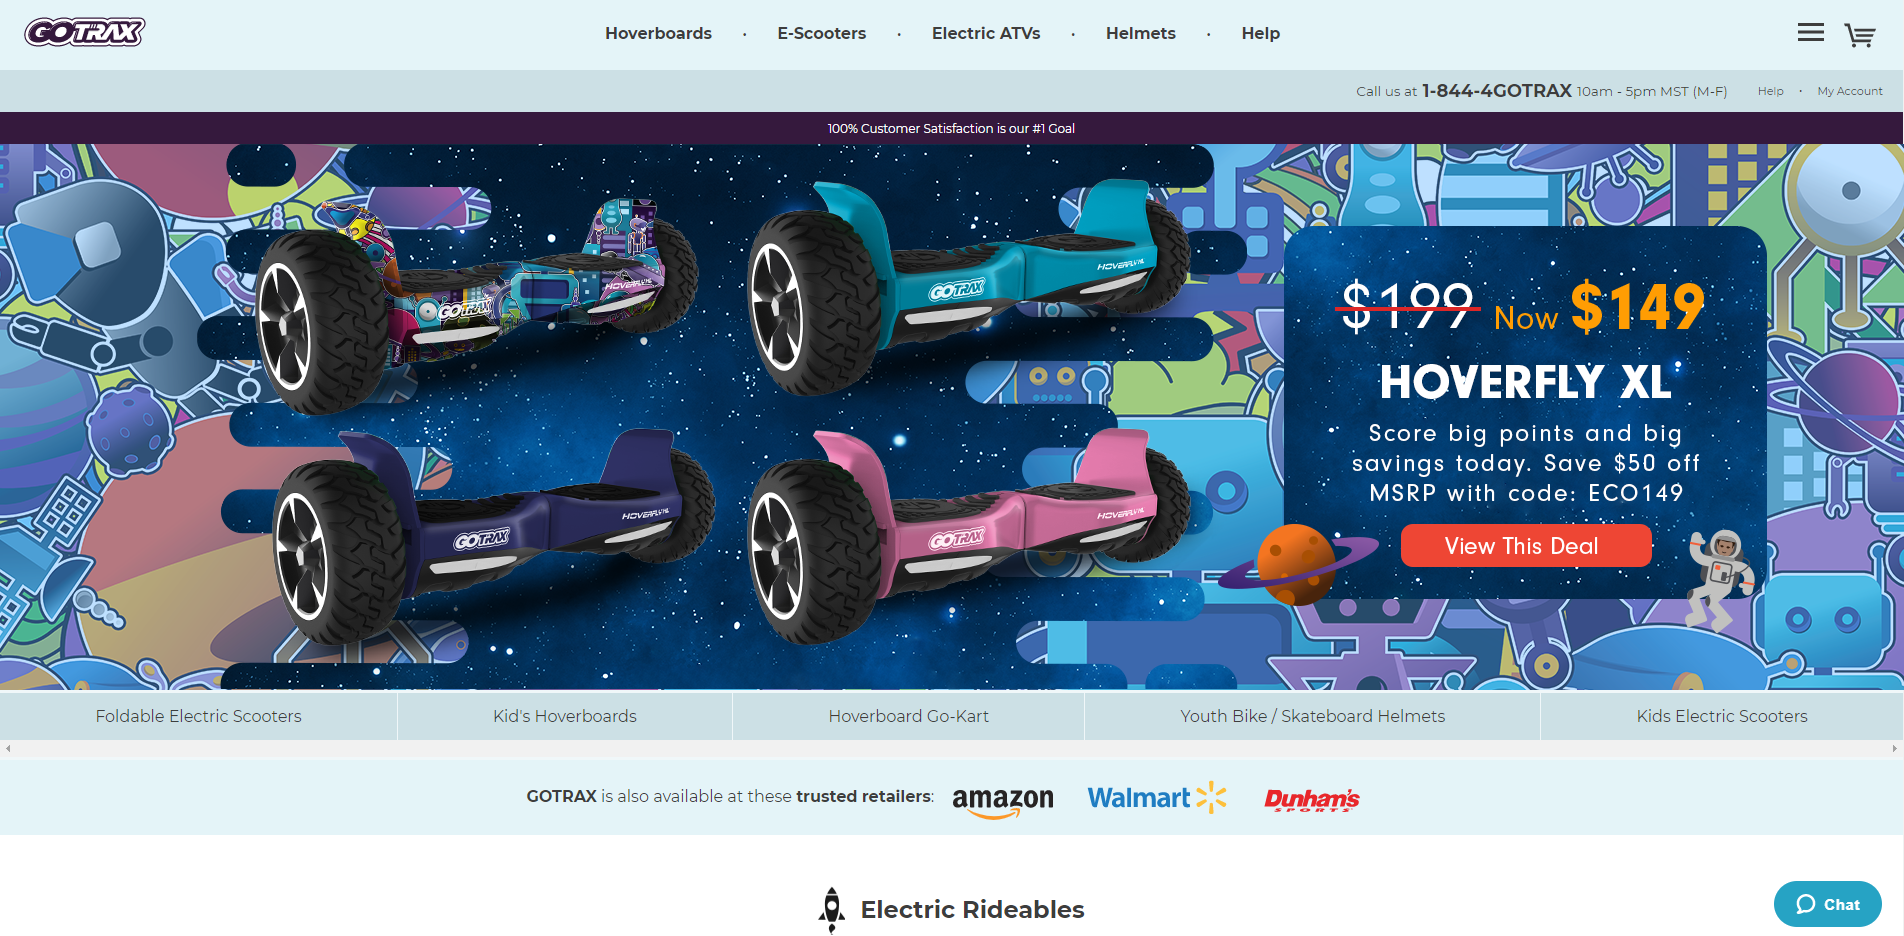Click the rocket icon beside Electric Rideables
The width and height of the screenshot is (1904, 936).
coord(831,910)
